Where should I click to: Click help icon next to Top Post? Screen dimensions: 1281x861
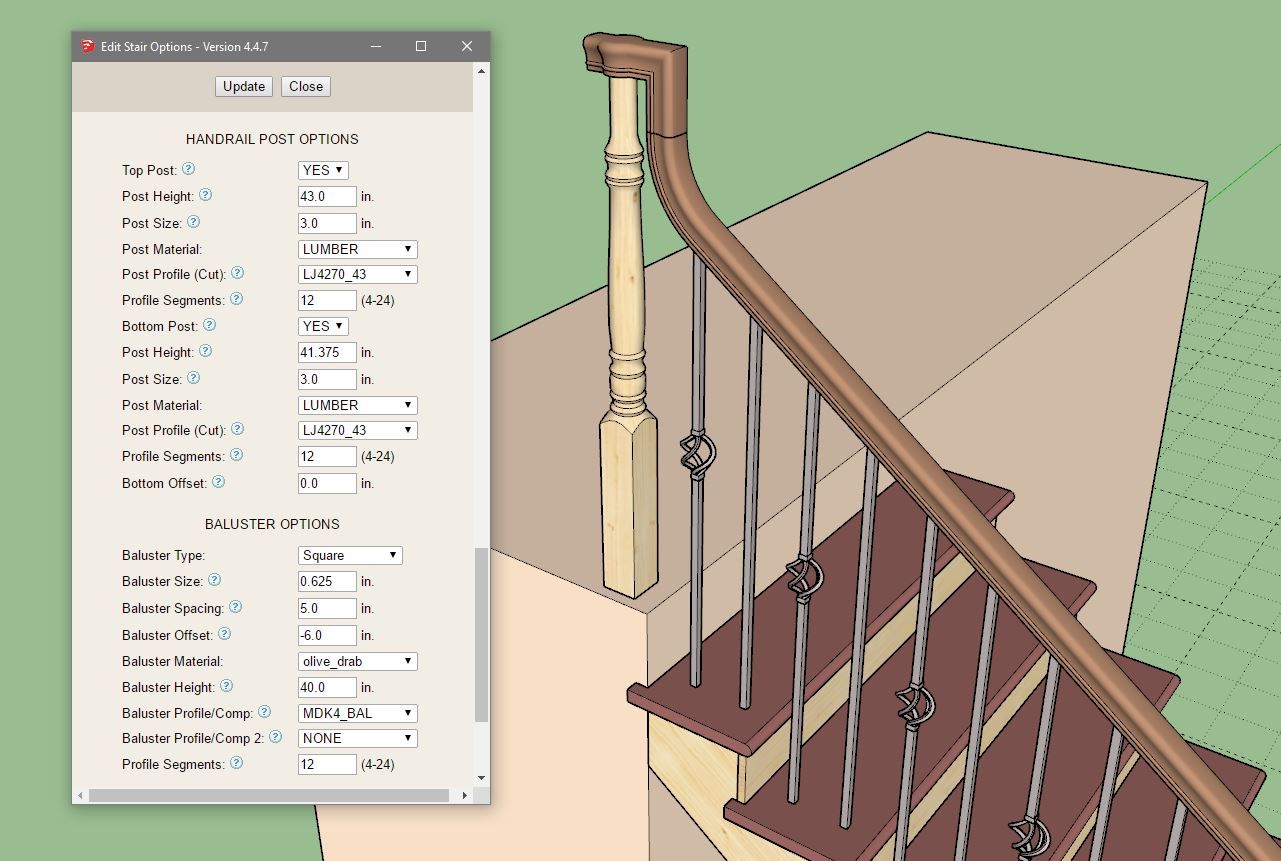(188, 169)
